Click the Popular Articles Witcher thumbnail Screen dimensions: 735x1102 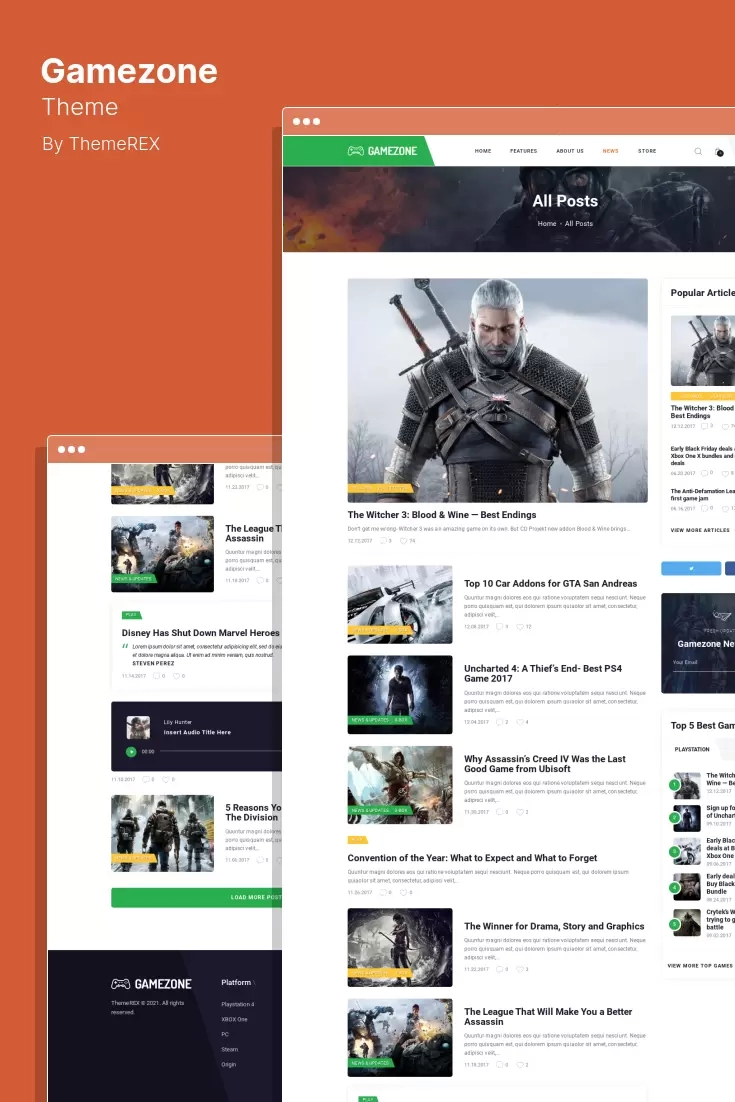703,353
